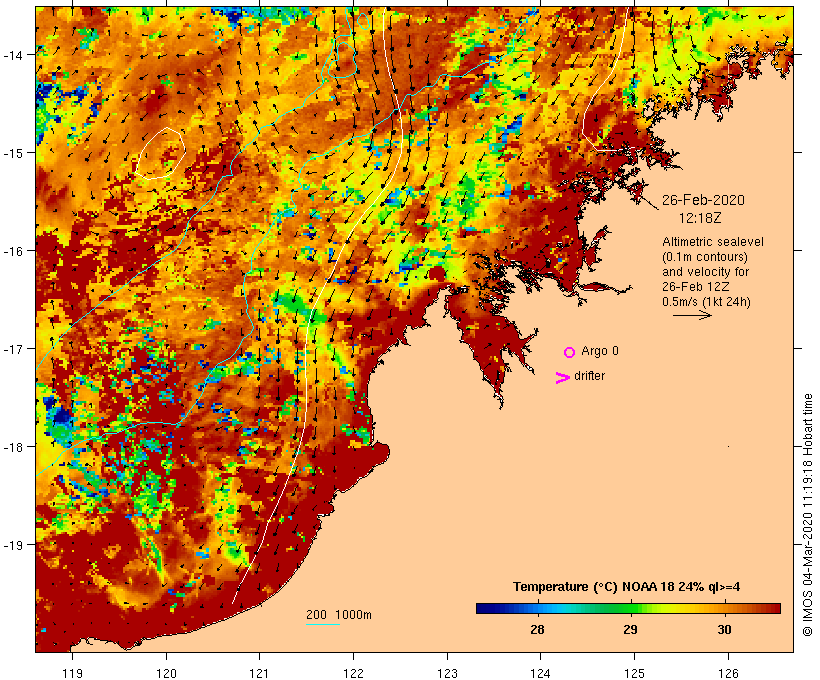820x680 pixels.
Task: Click the -14 latitude axis label
Action: [x=13, y=55]
